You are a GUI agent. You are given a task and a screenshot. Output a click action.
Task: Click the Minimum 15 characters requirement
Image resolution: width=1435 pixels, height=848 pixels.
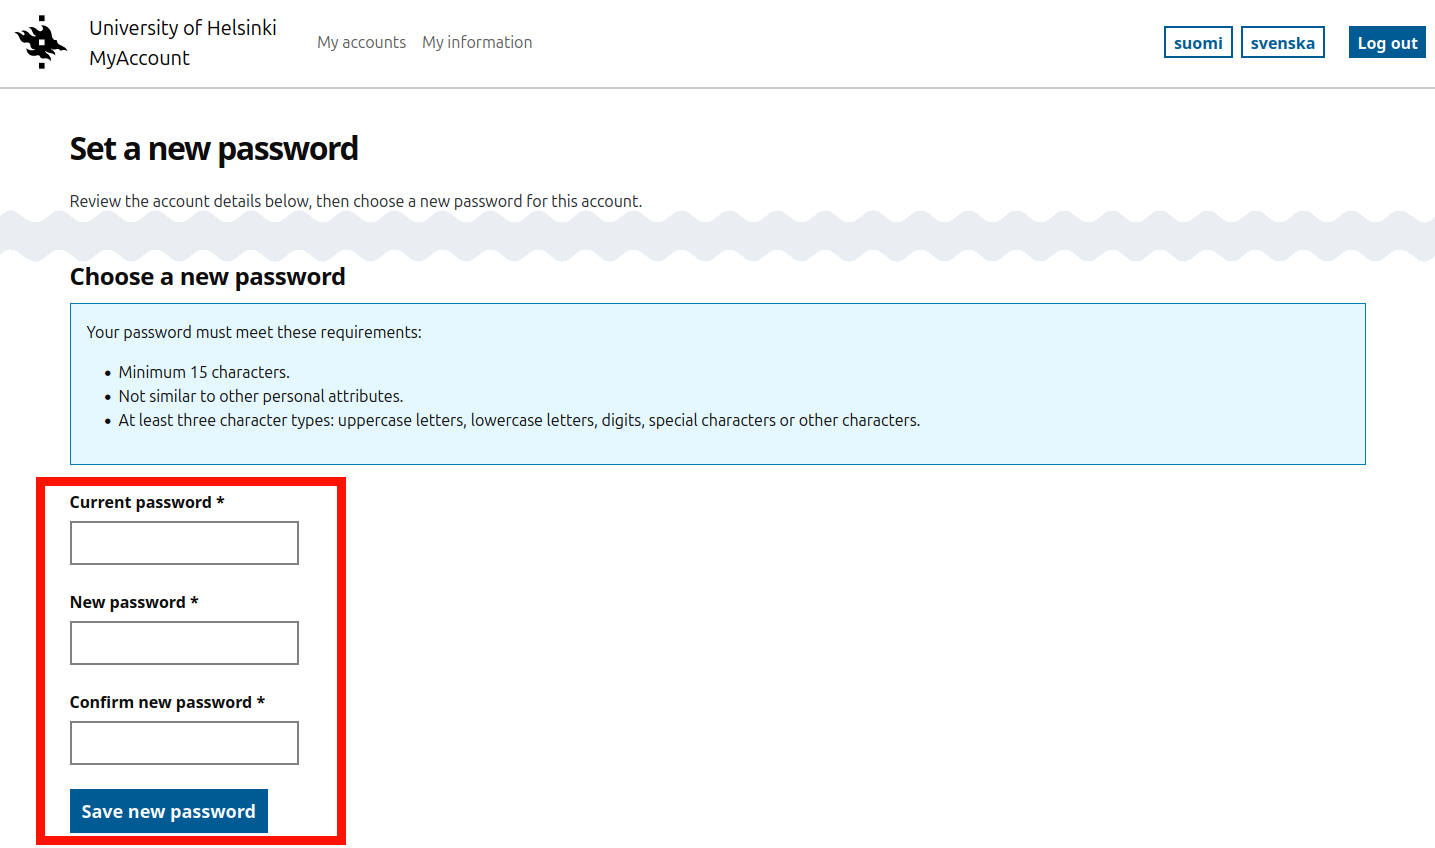point(204,372)
